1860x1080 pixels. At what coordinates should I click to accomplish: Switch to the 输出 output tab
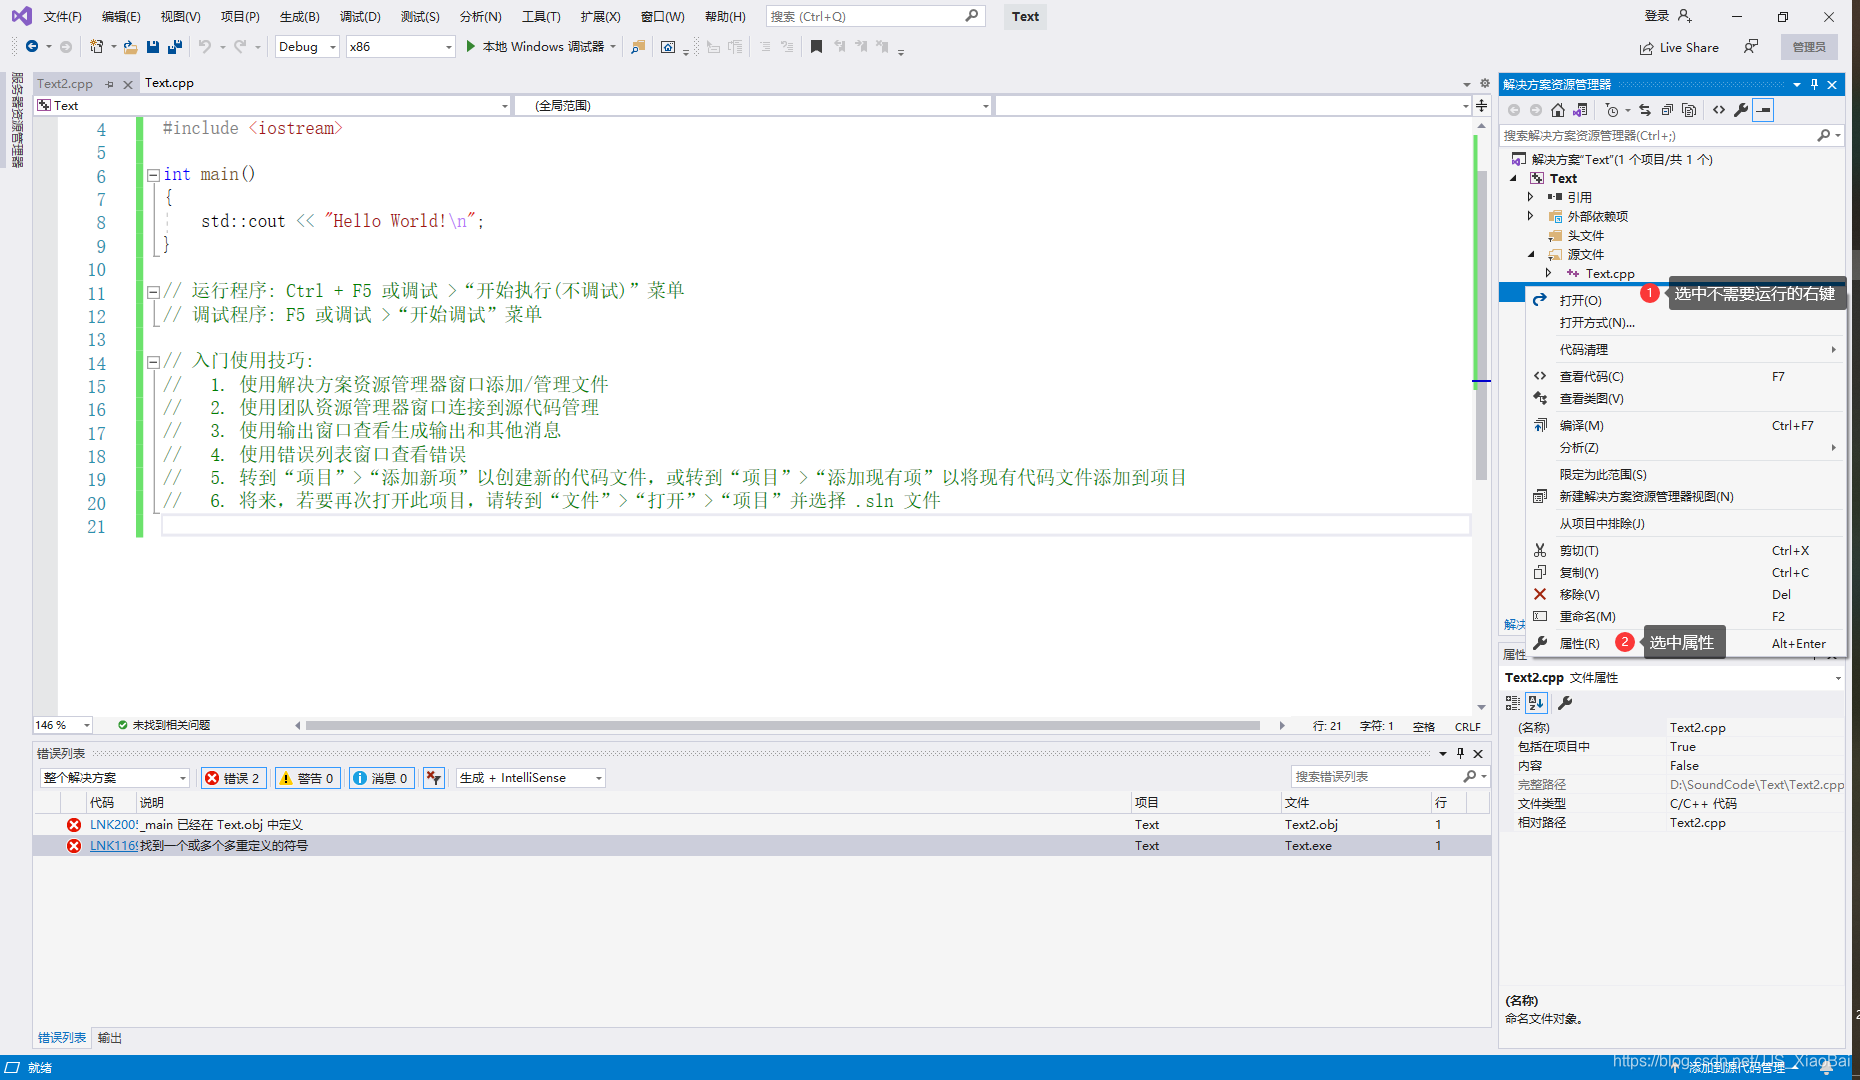110,1038
